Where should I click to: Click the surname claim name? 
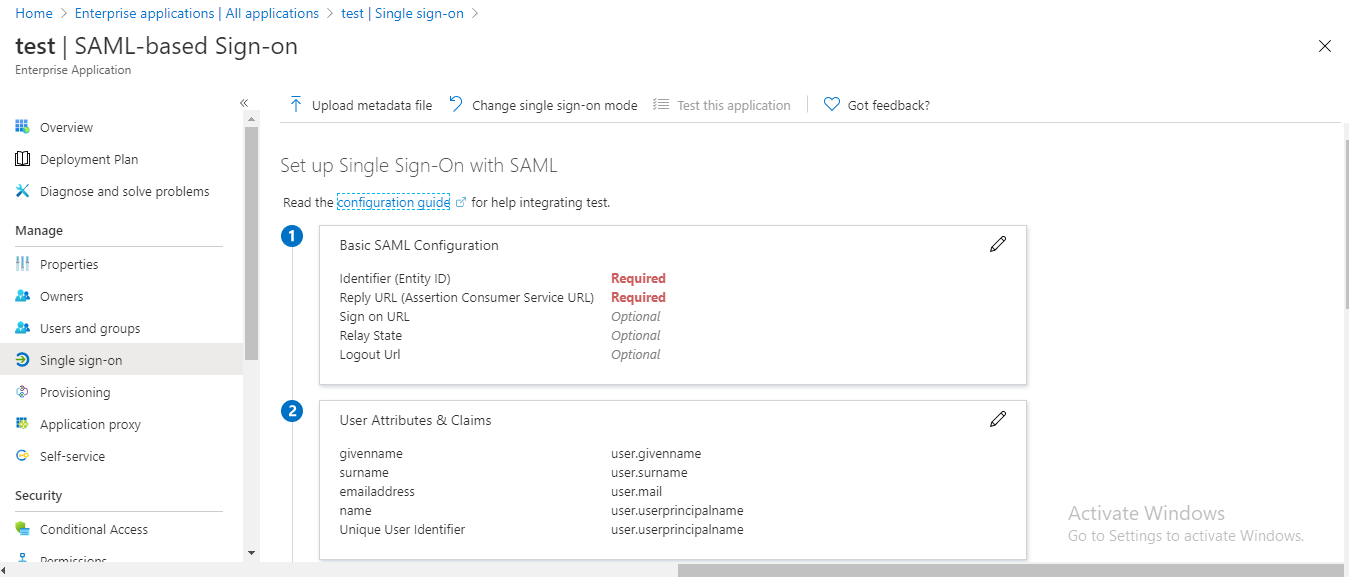[364, 473]
